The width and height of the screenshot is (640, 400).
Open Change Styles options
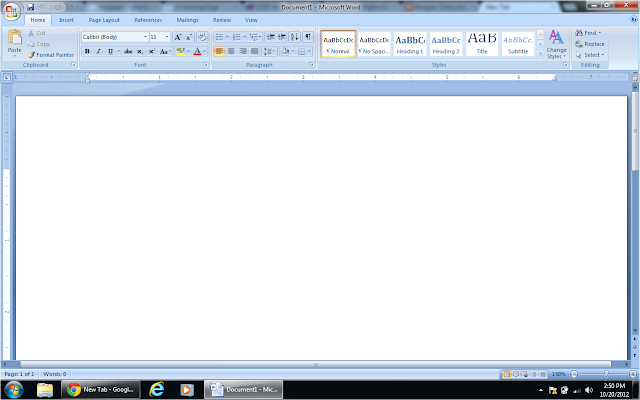point(556,44)
